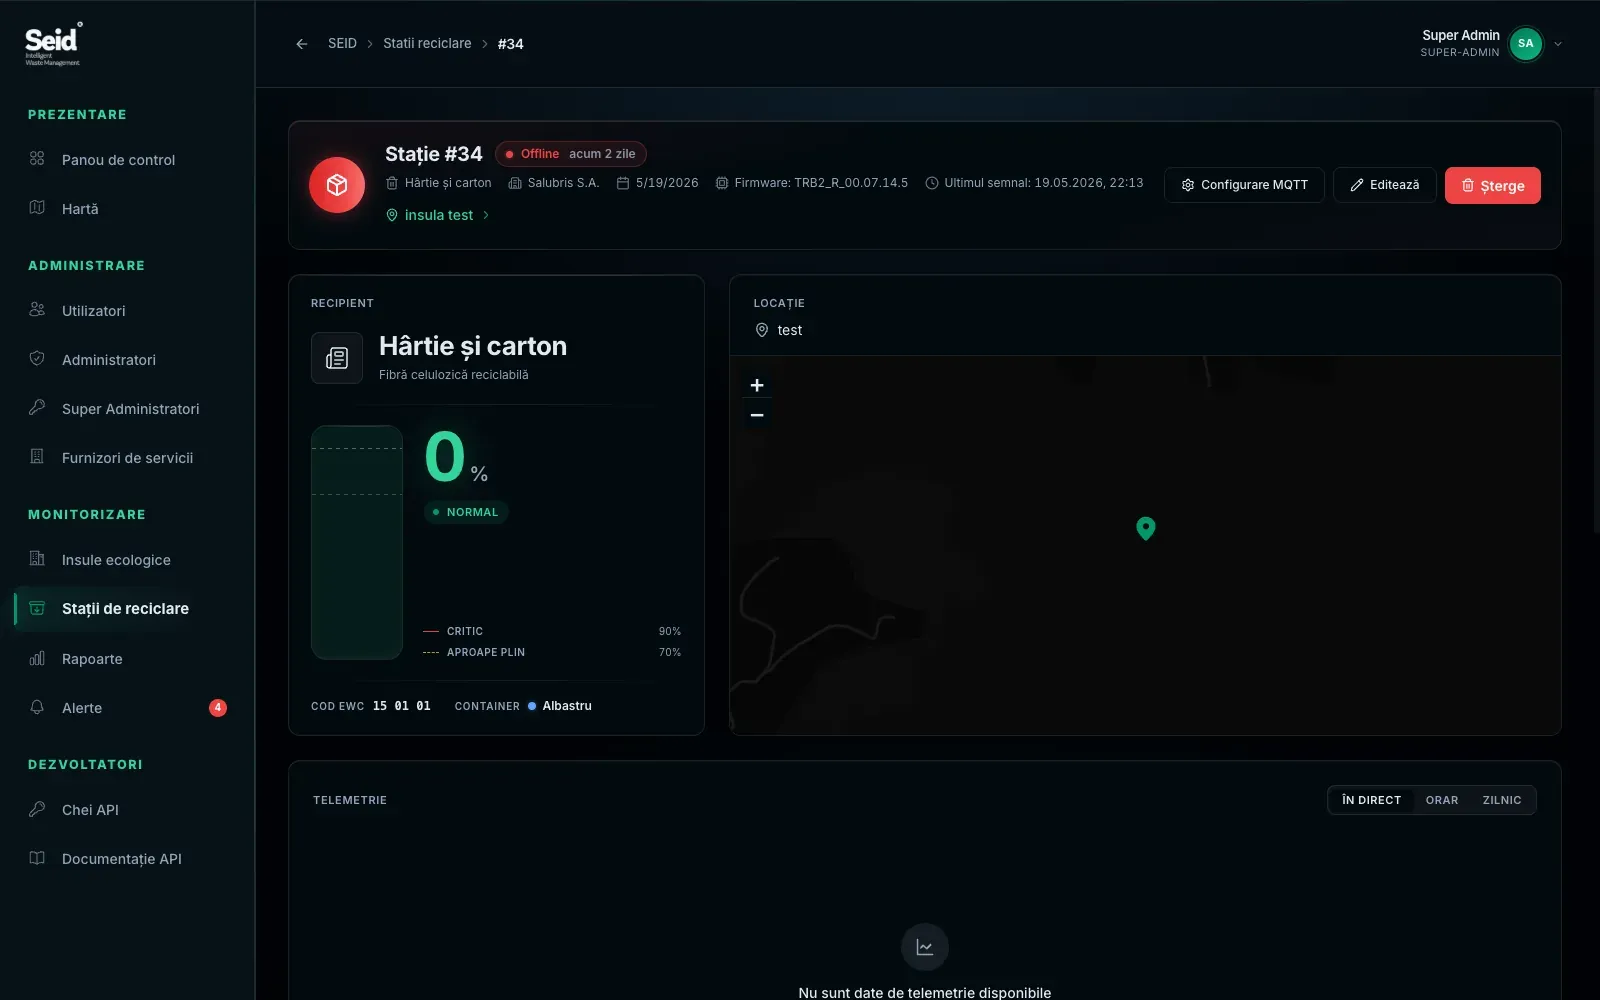The image size is (1600, 1000).
Task: Click the green map marker
Action: pos(1146,528)
